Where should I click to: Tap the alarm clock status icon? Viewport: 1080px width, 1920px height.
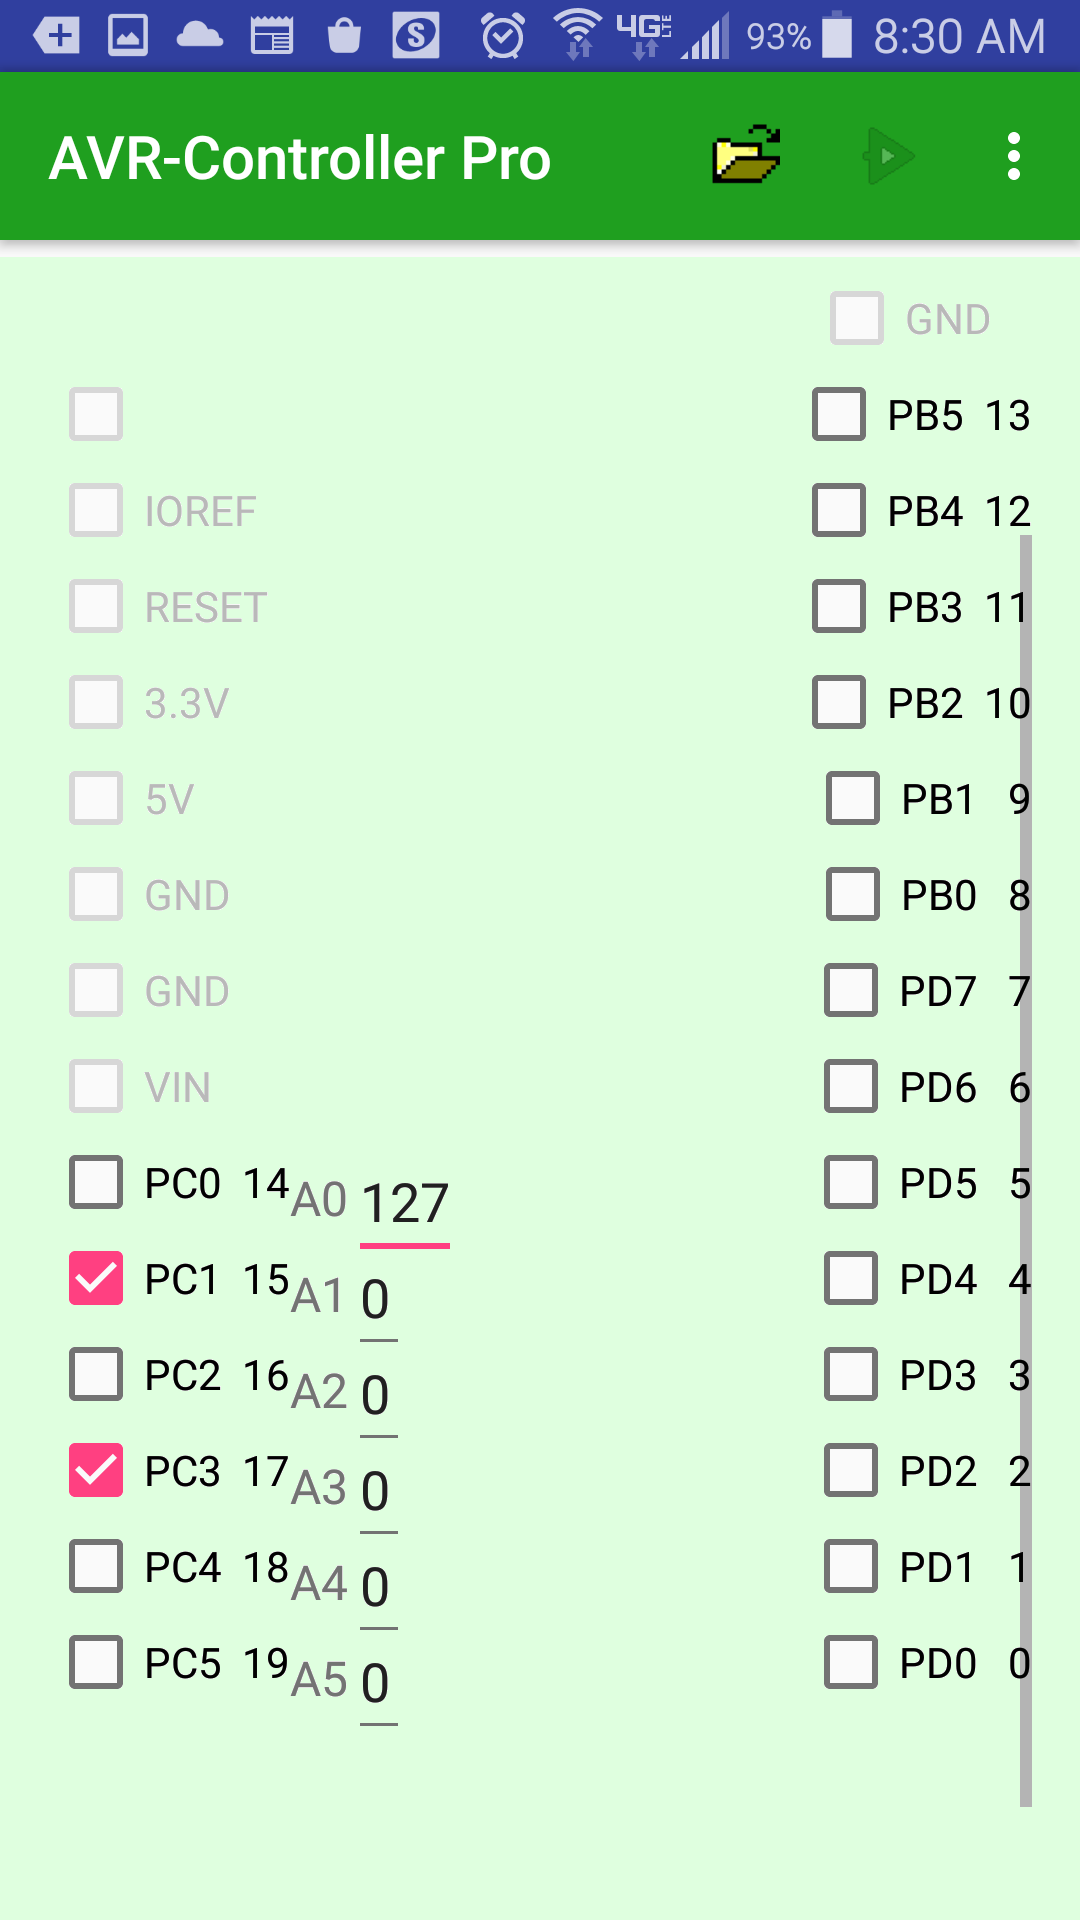[x=502, y=37]
